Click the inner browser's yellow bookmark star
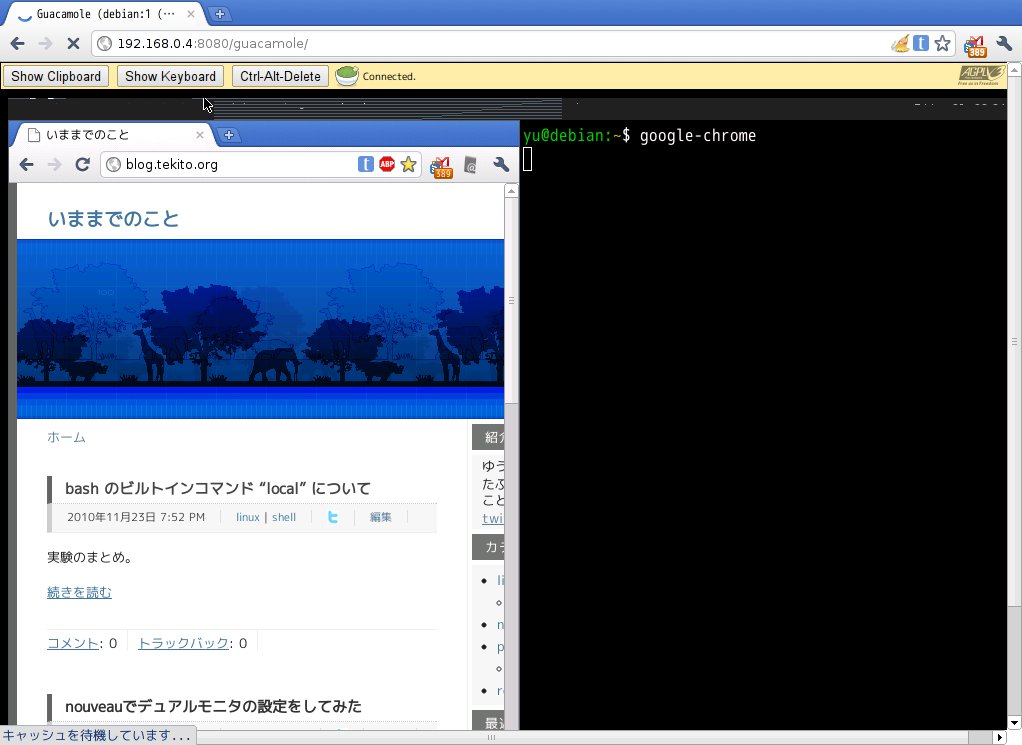The image size is (1022, 745). 409,164
